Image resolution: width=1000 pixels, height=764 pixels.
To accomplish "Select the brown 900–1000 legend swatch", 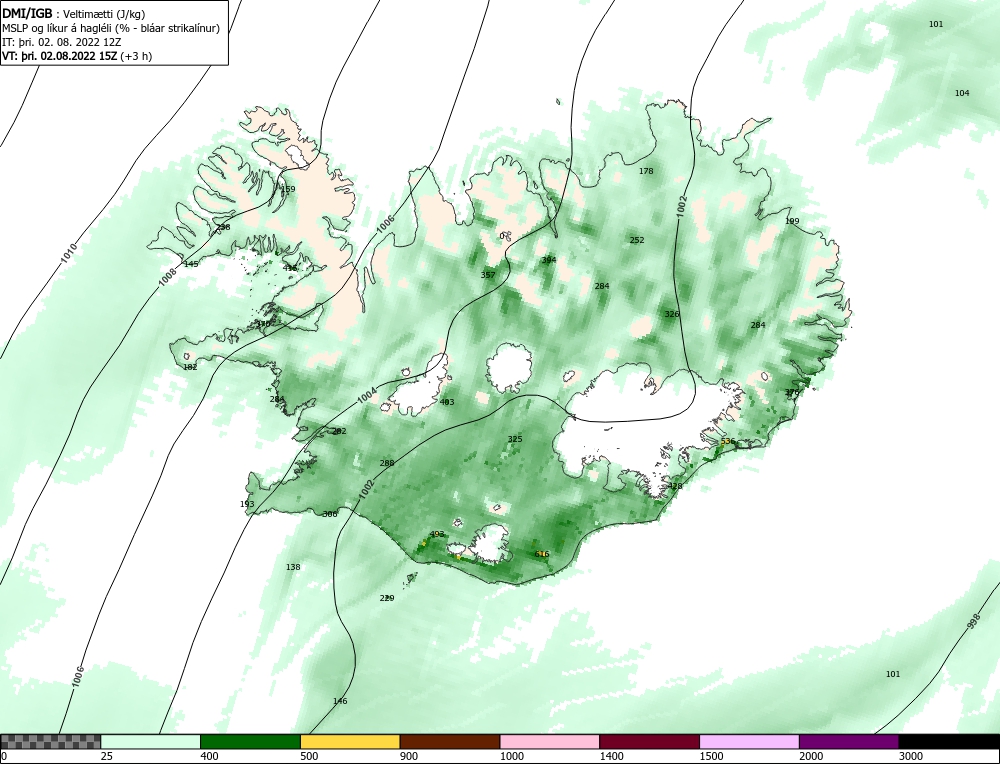I will (x=450, y=741).
